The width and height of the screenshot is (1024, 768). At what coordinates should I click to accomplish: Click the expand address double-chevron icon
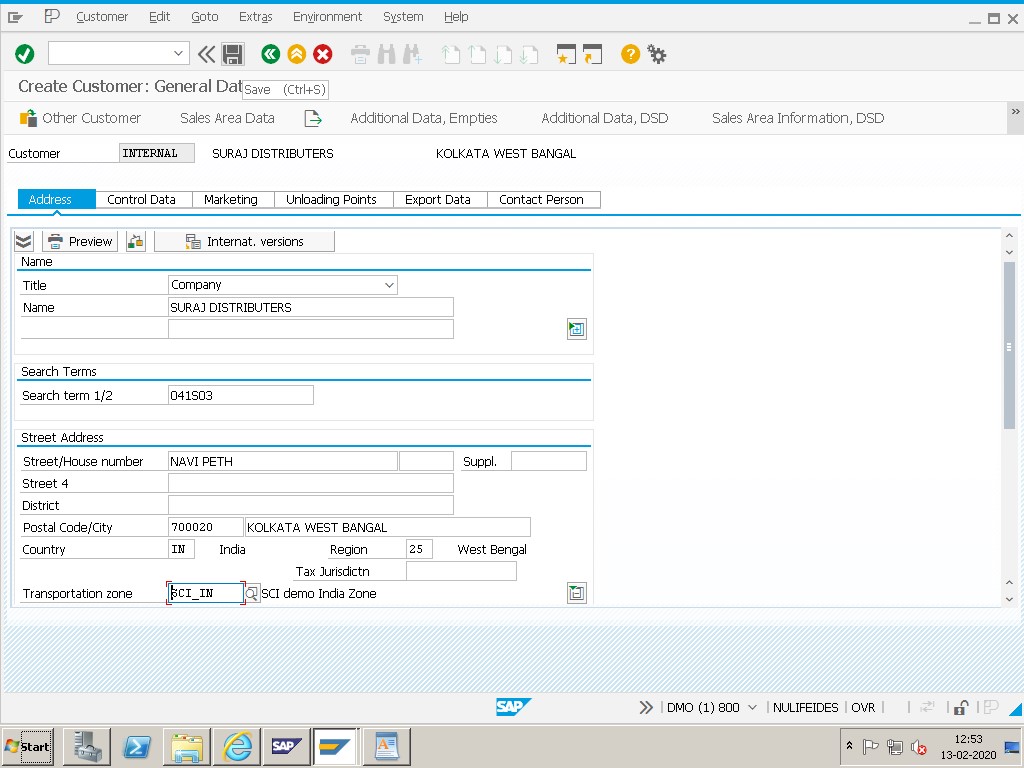[x=24, y=242]
